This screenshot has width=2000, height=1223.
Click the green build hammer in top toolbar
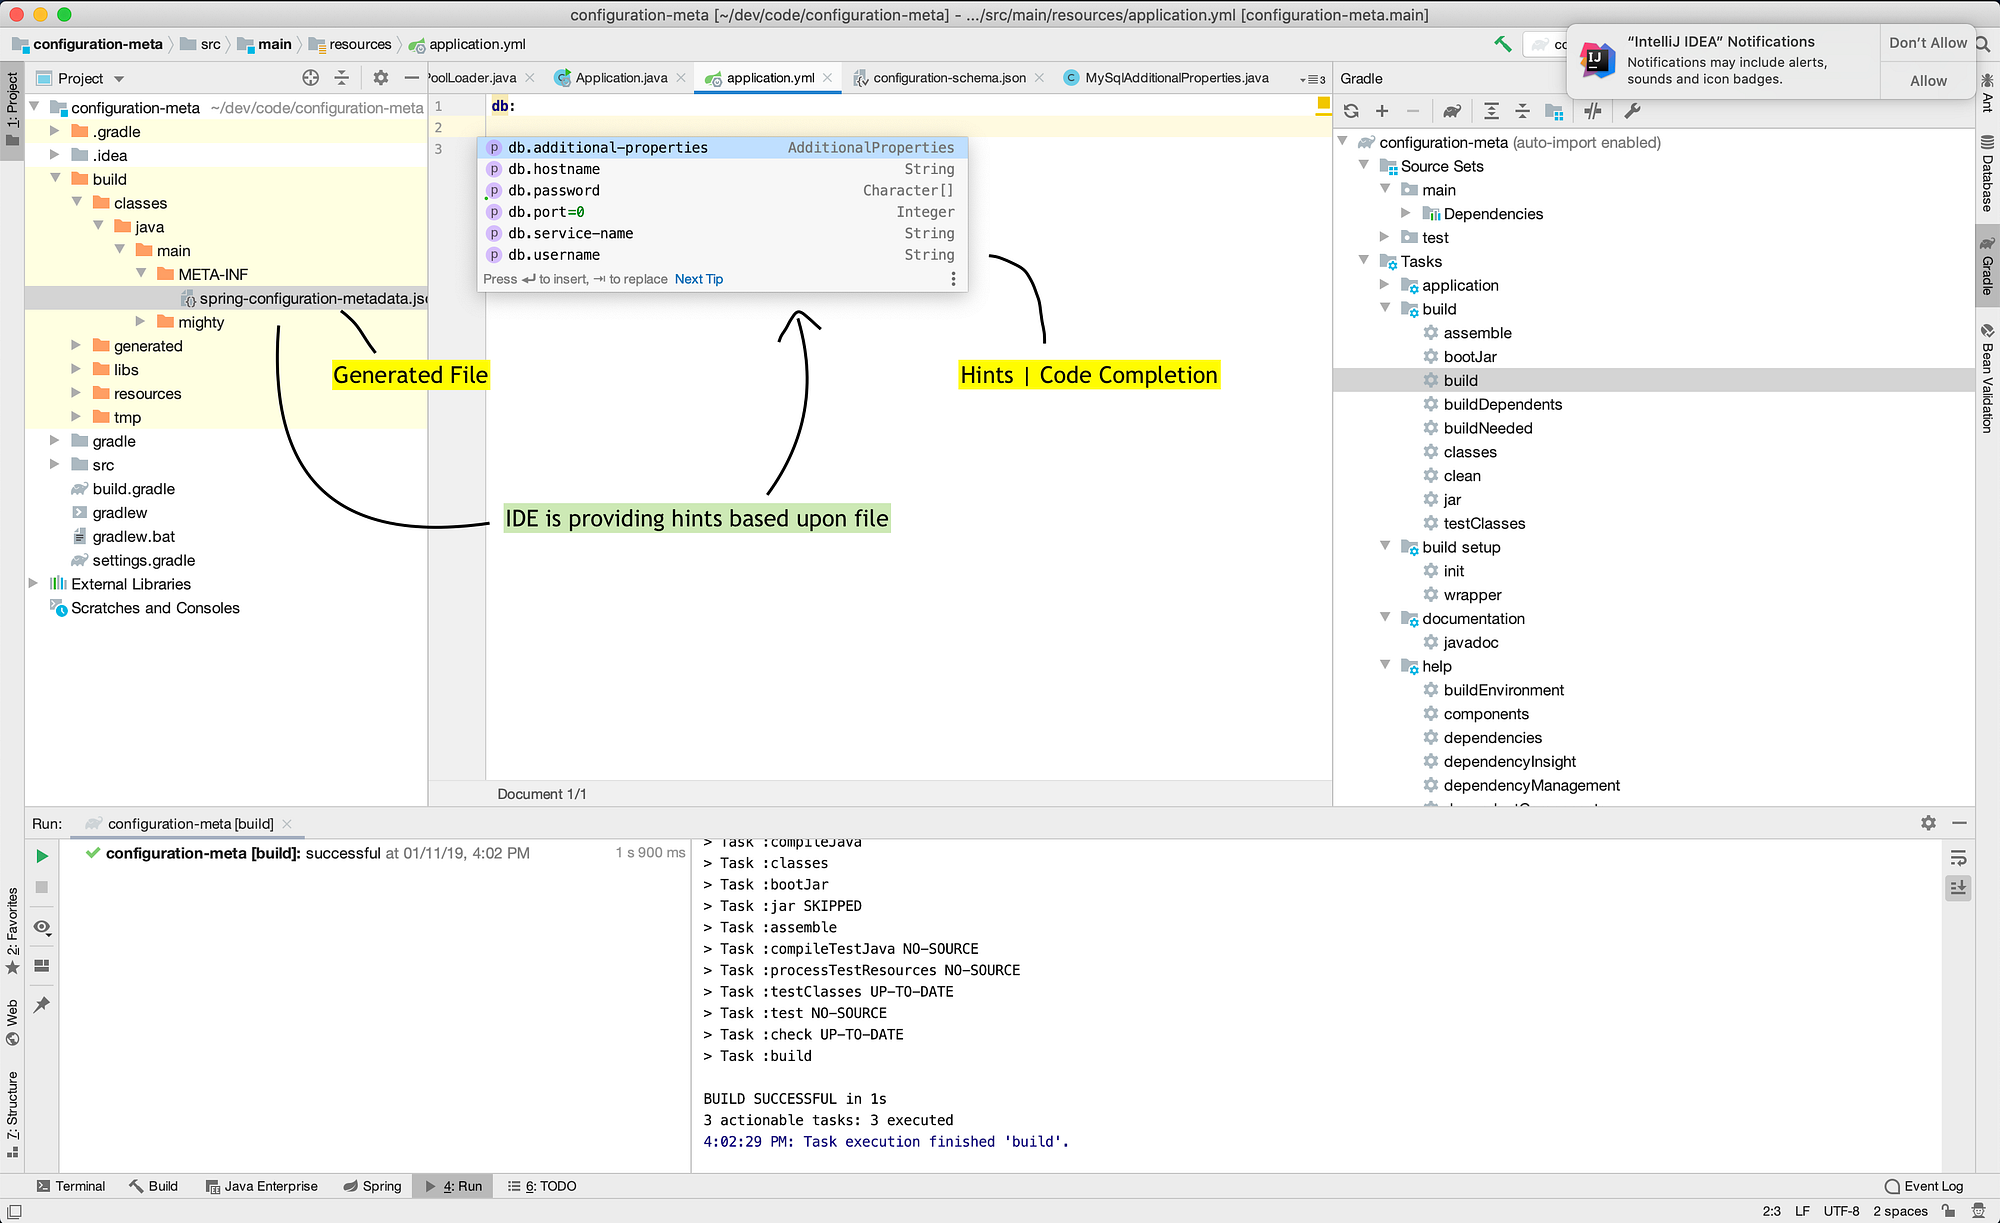coord(1502,44)
